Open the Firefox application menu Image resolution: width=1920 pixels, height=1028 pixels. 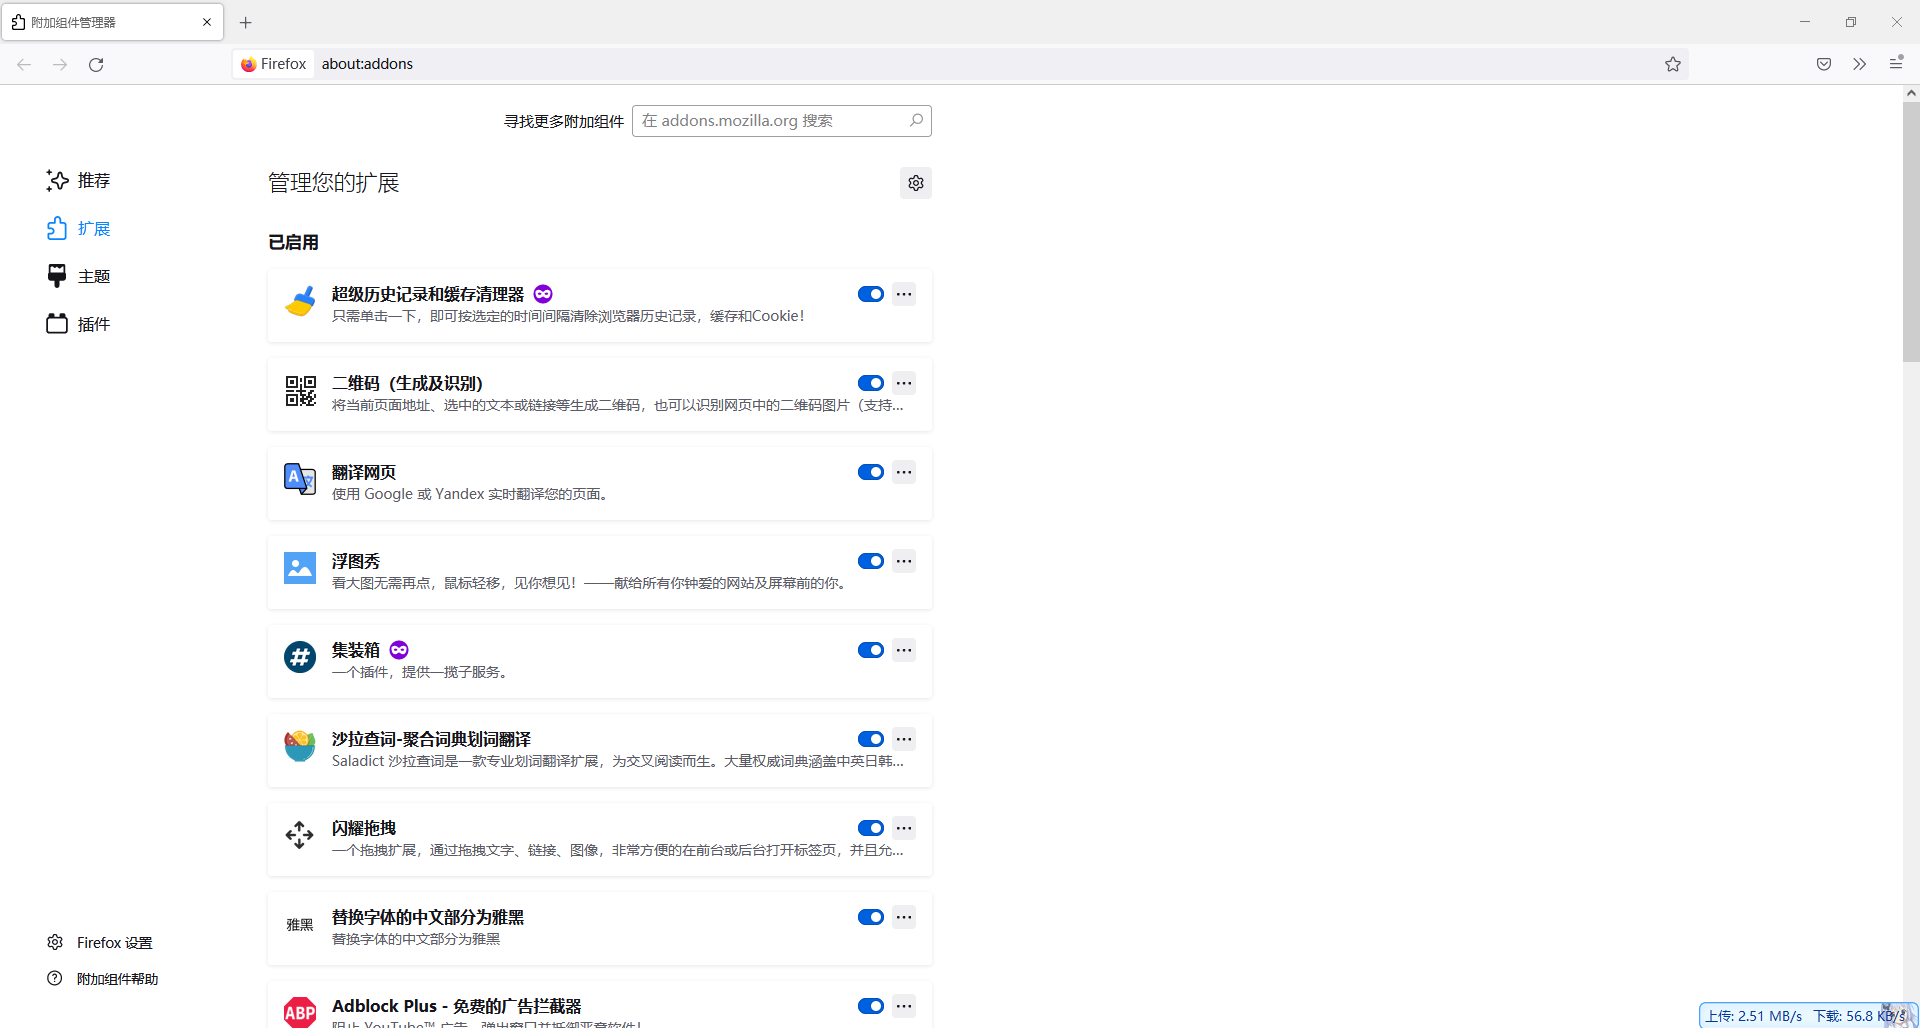coord(1896,63)
